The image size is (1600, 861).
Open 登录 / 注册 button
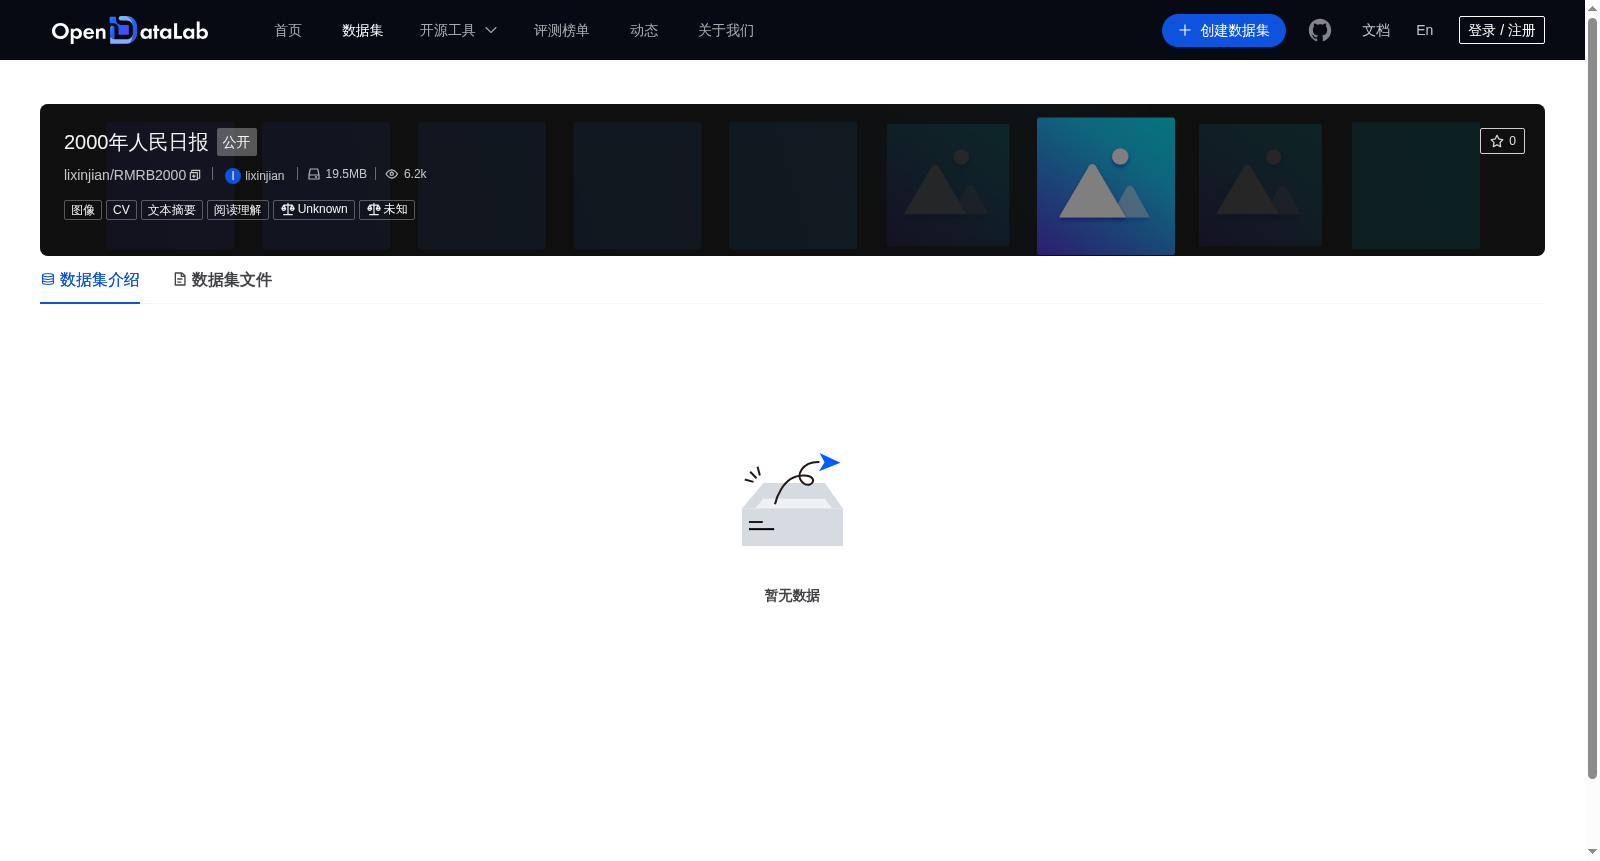(x=1501, y=30)
